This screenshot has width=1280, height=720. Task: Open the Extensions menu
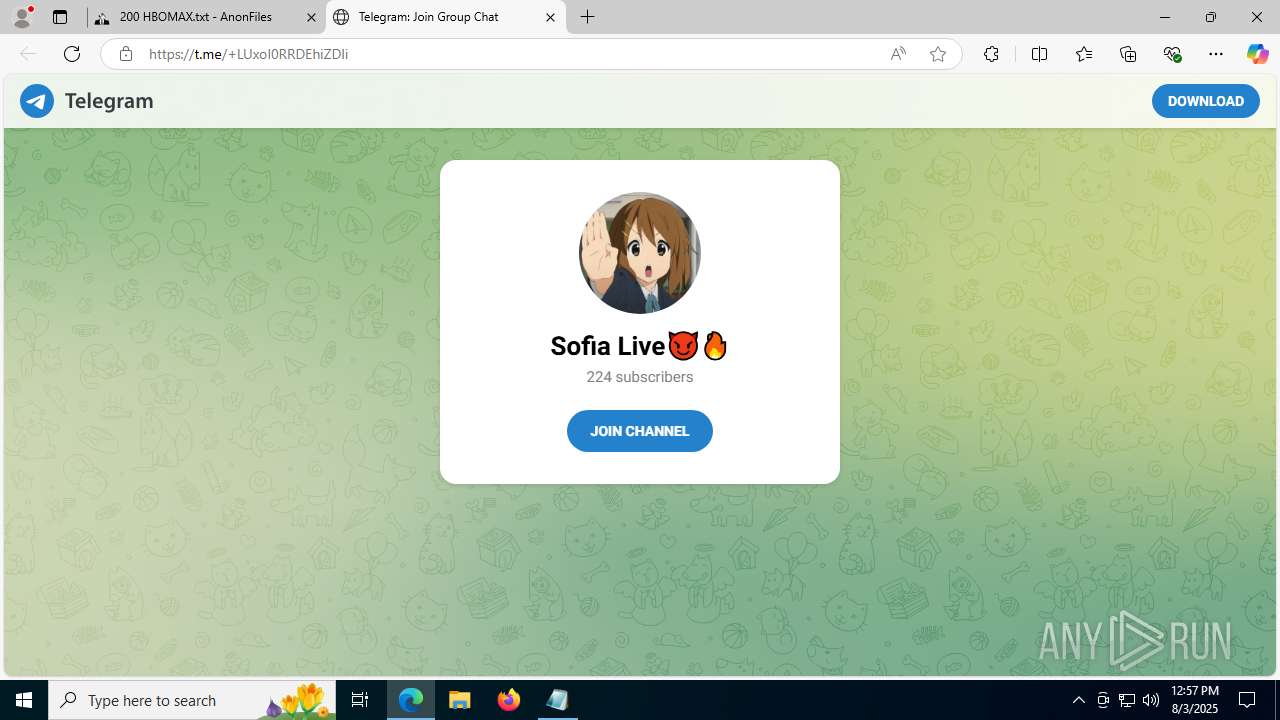[x=991, y=54]
